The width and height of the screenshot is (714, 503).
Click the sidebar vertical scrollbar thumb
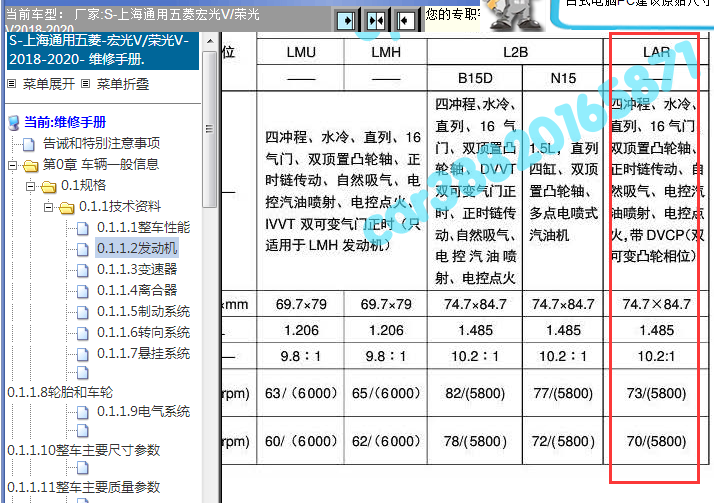point(209,129)
